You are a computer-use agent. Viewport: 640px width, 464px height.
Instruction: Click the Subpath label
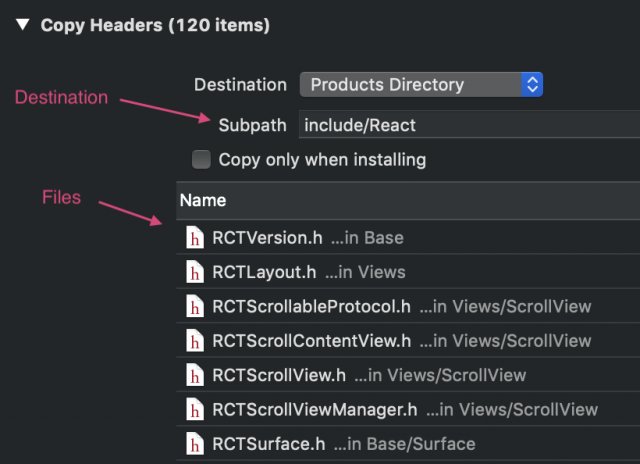[252, 125]
